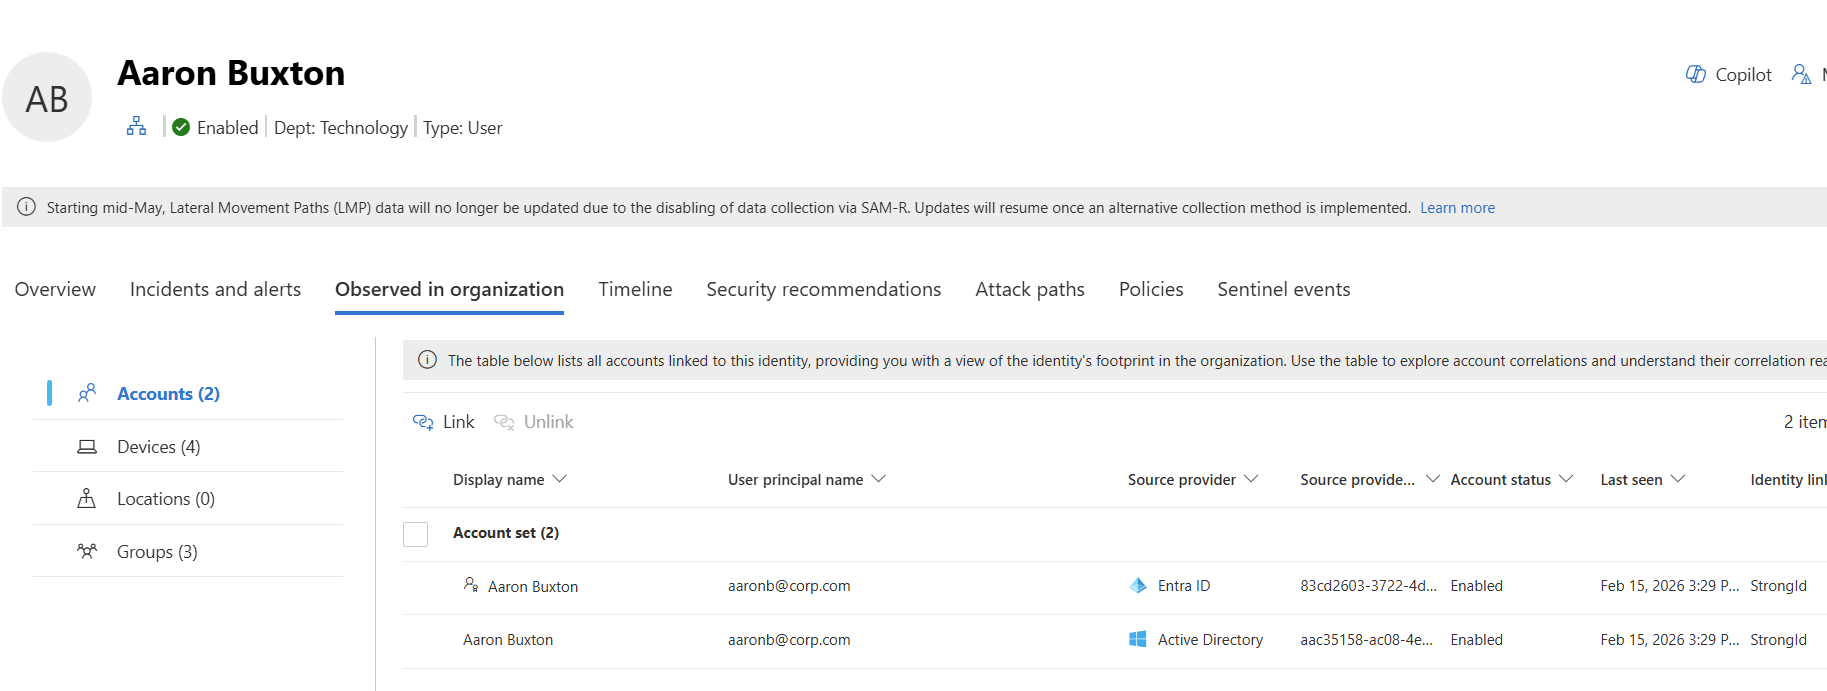The image size is (1827, 691).
Task: Click the Link button label
Action: (459, 422)
